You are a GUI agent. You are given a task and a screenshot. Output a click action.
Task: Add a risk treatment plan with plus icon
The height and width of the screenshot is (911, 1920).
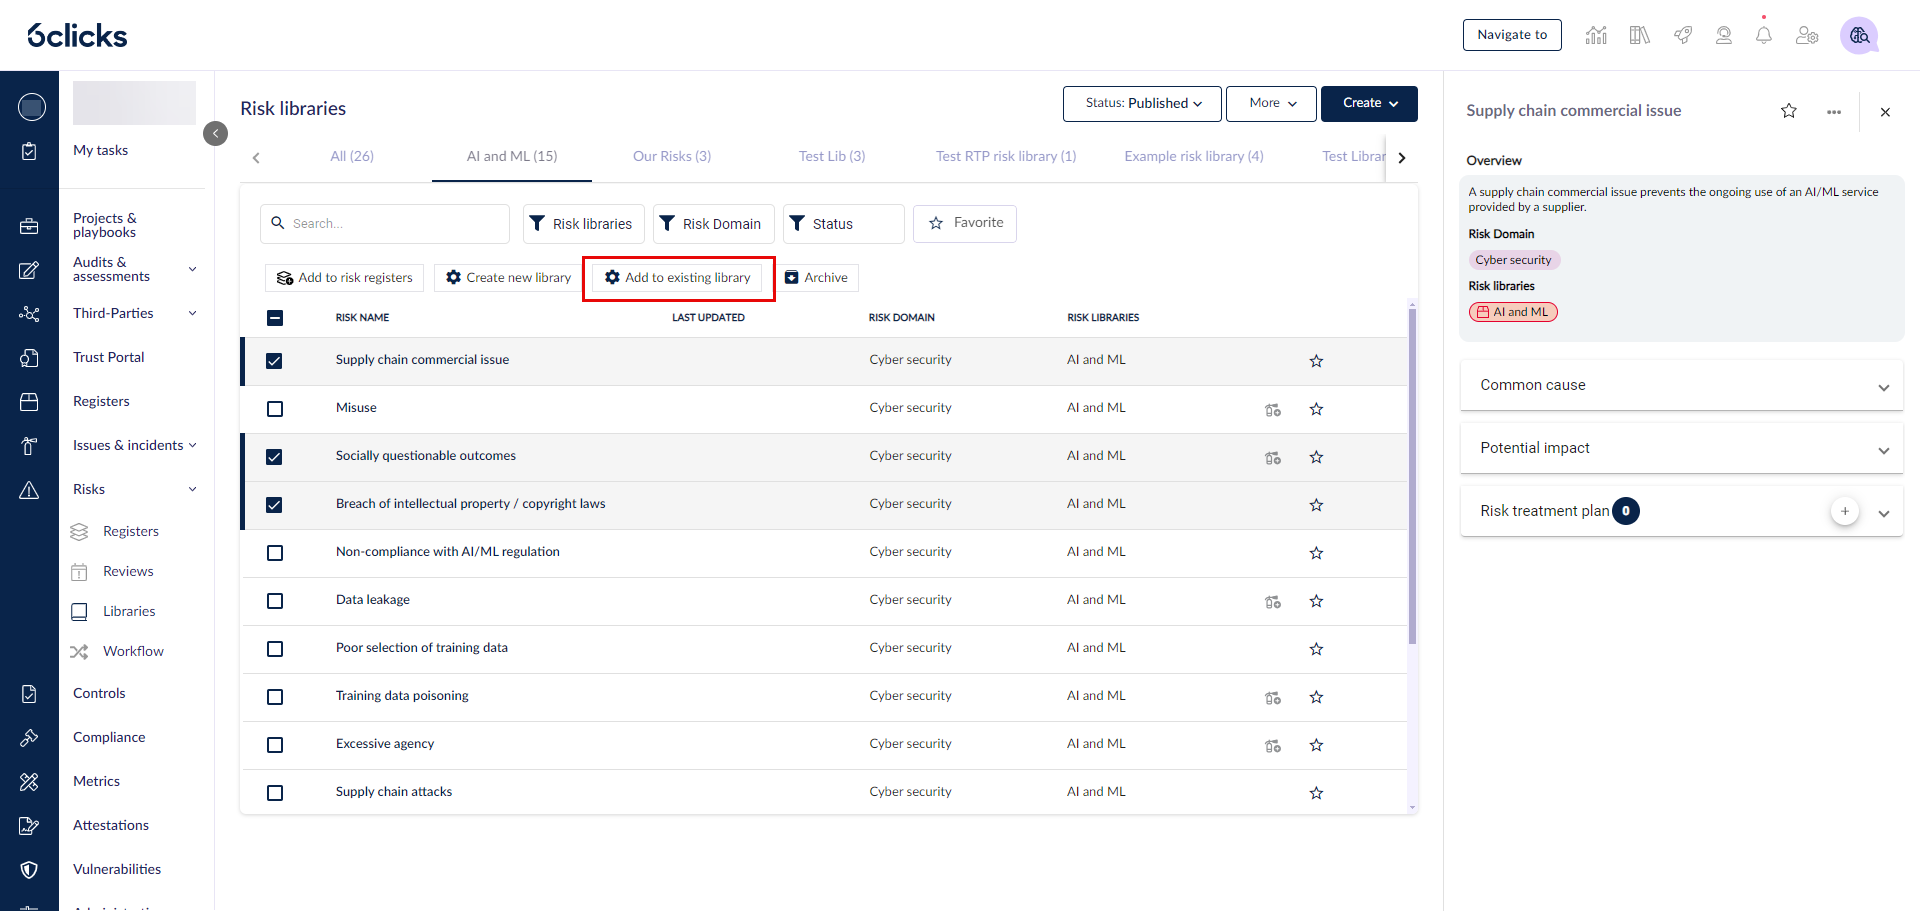1844,511
